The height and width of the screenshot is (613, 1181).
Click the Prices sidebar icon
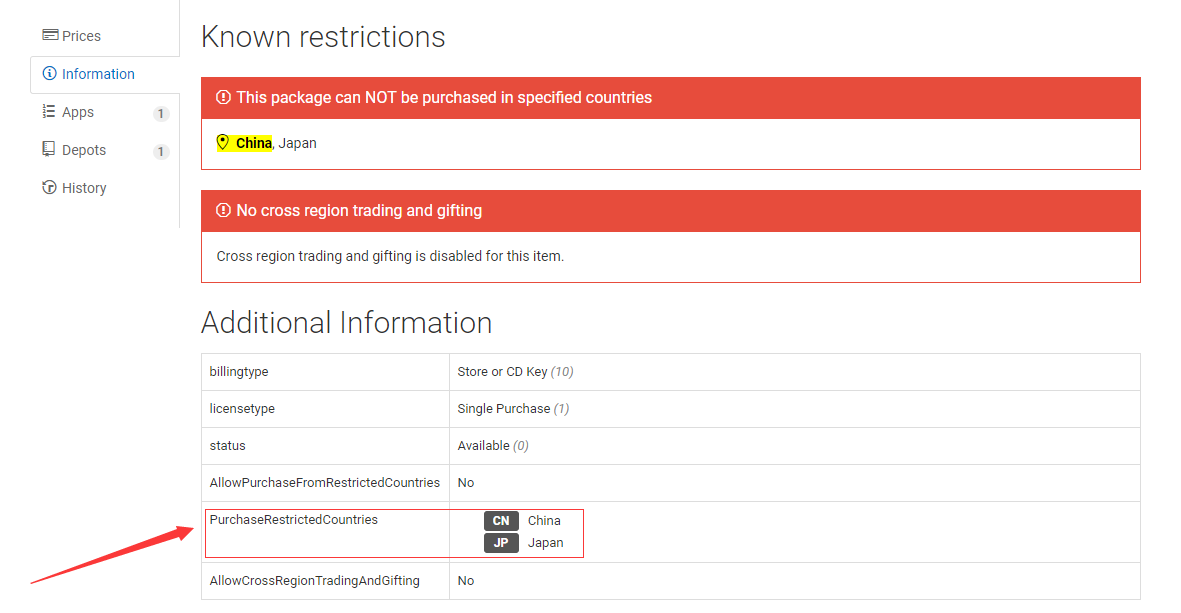[49, 36]
